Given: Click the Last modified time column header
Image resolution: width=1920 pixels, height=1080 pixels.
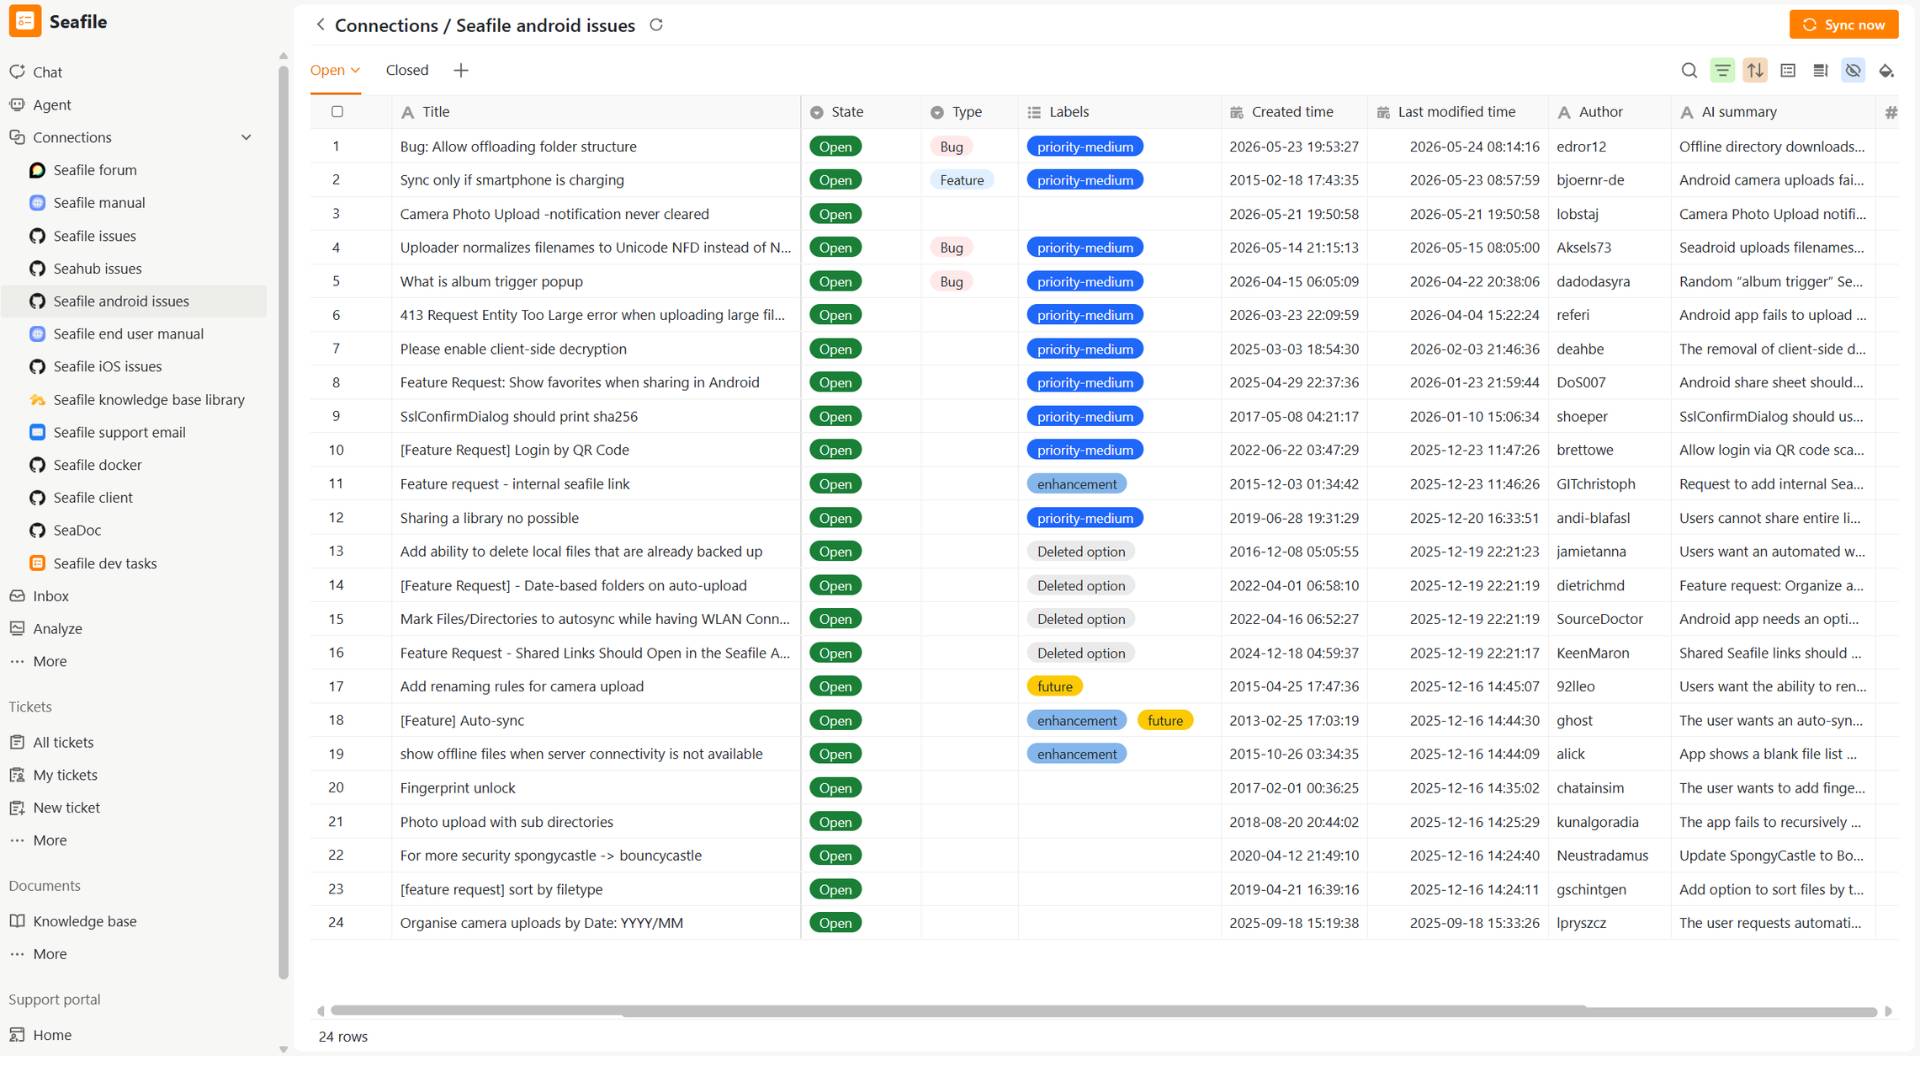Looking at the screenshot, I should pyautogui.click(x=1458, y=112).
